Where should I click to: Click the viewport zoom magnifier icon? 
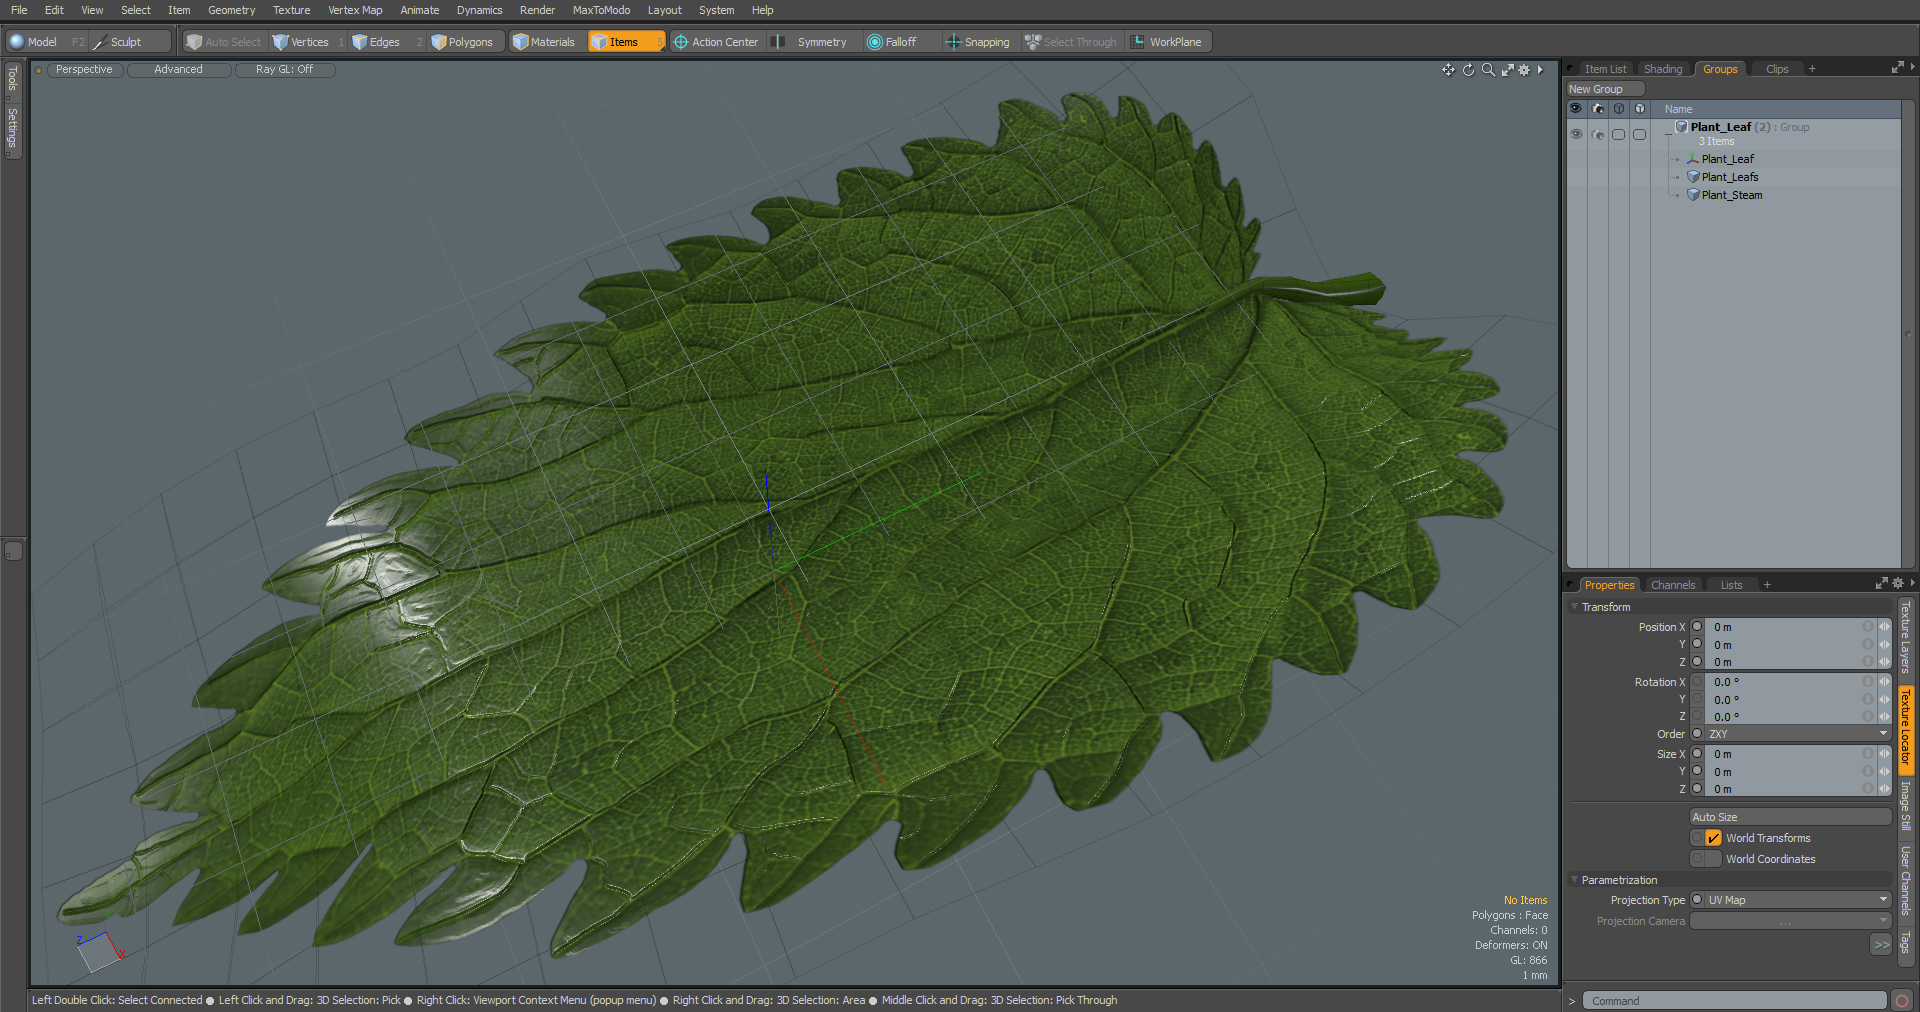point(1488,70)
